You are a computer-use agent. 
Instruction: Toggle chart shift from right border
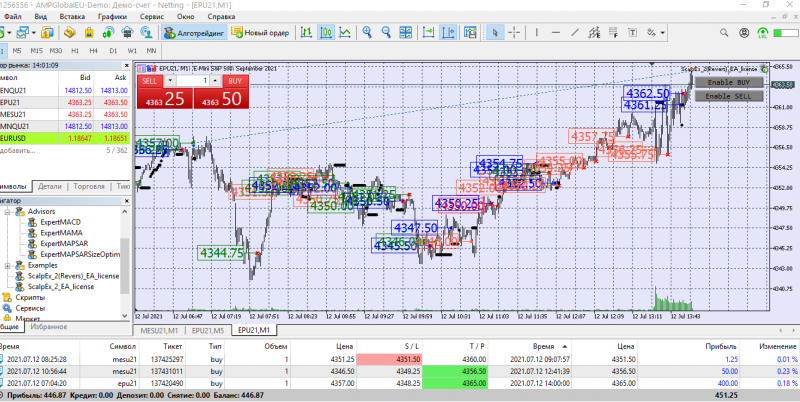448,33
